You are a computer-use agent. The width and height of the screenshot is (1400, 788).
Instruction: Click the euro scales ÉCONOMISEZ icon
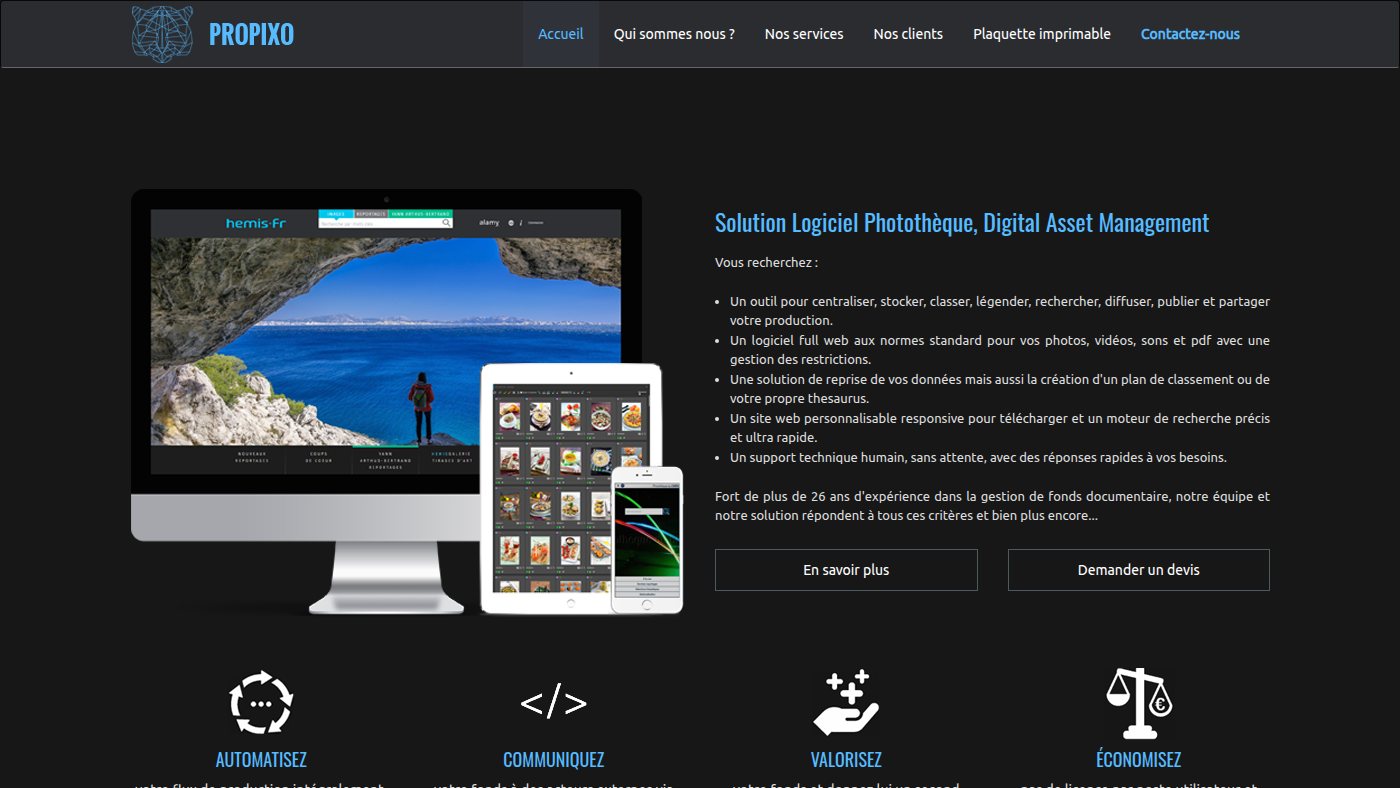(1138, 703)
